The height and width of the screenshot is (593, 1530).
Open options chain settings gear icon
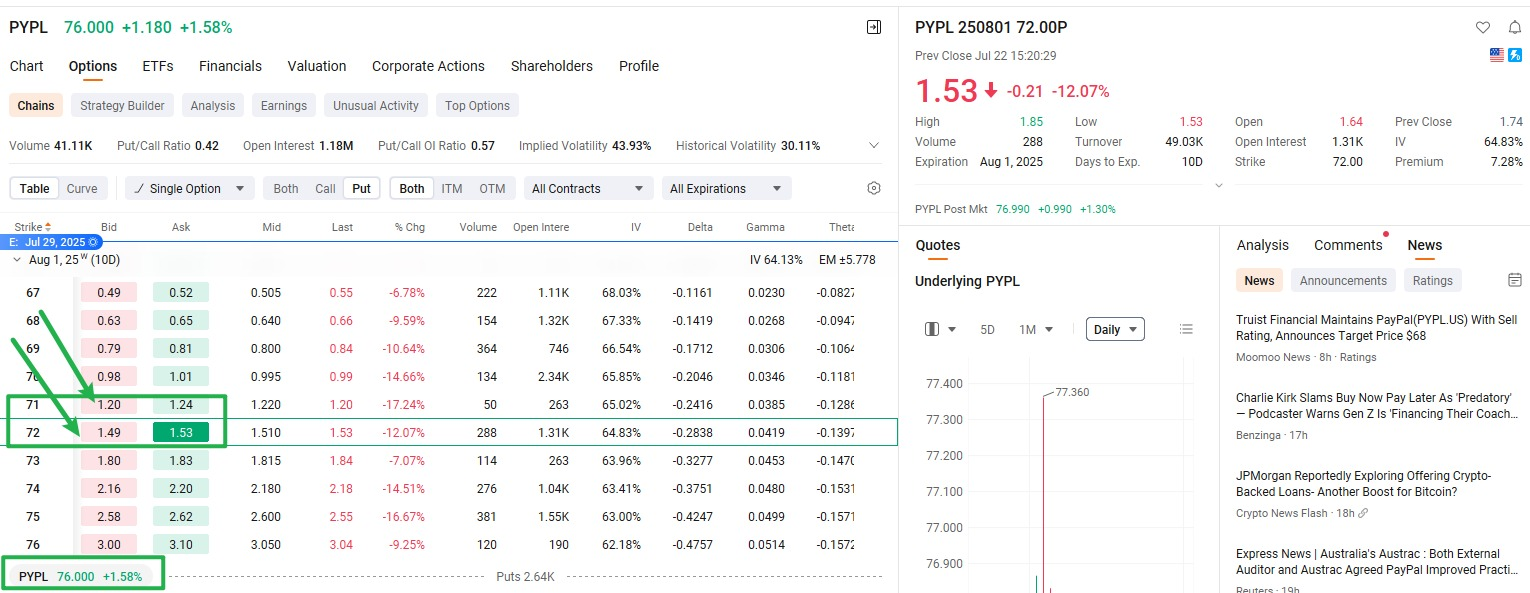click(874, 188)
